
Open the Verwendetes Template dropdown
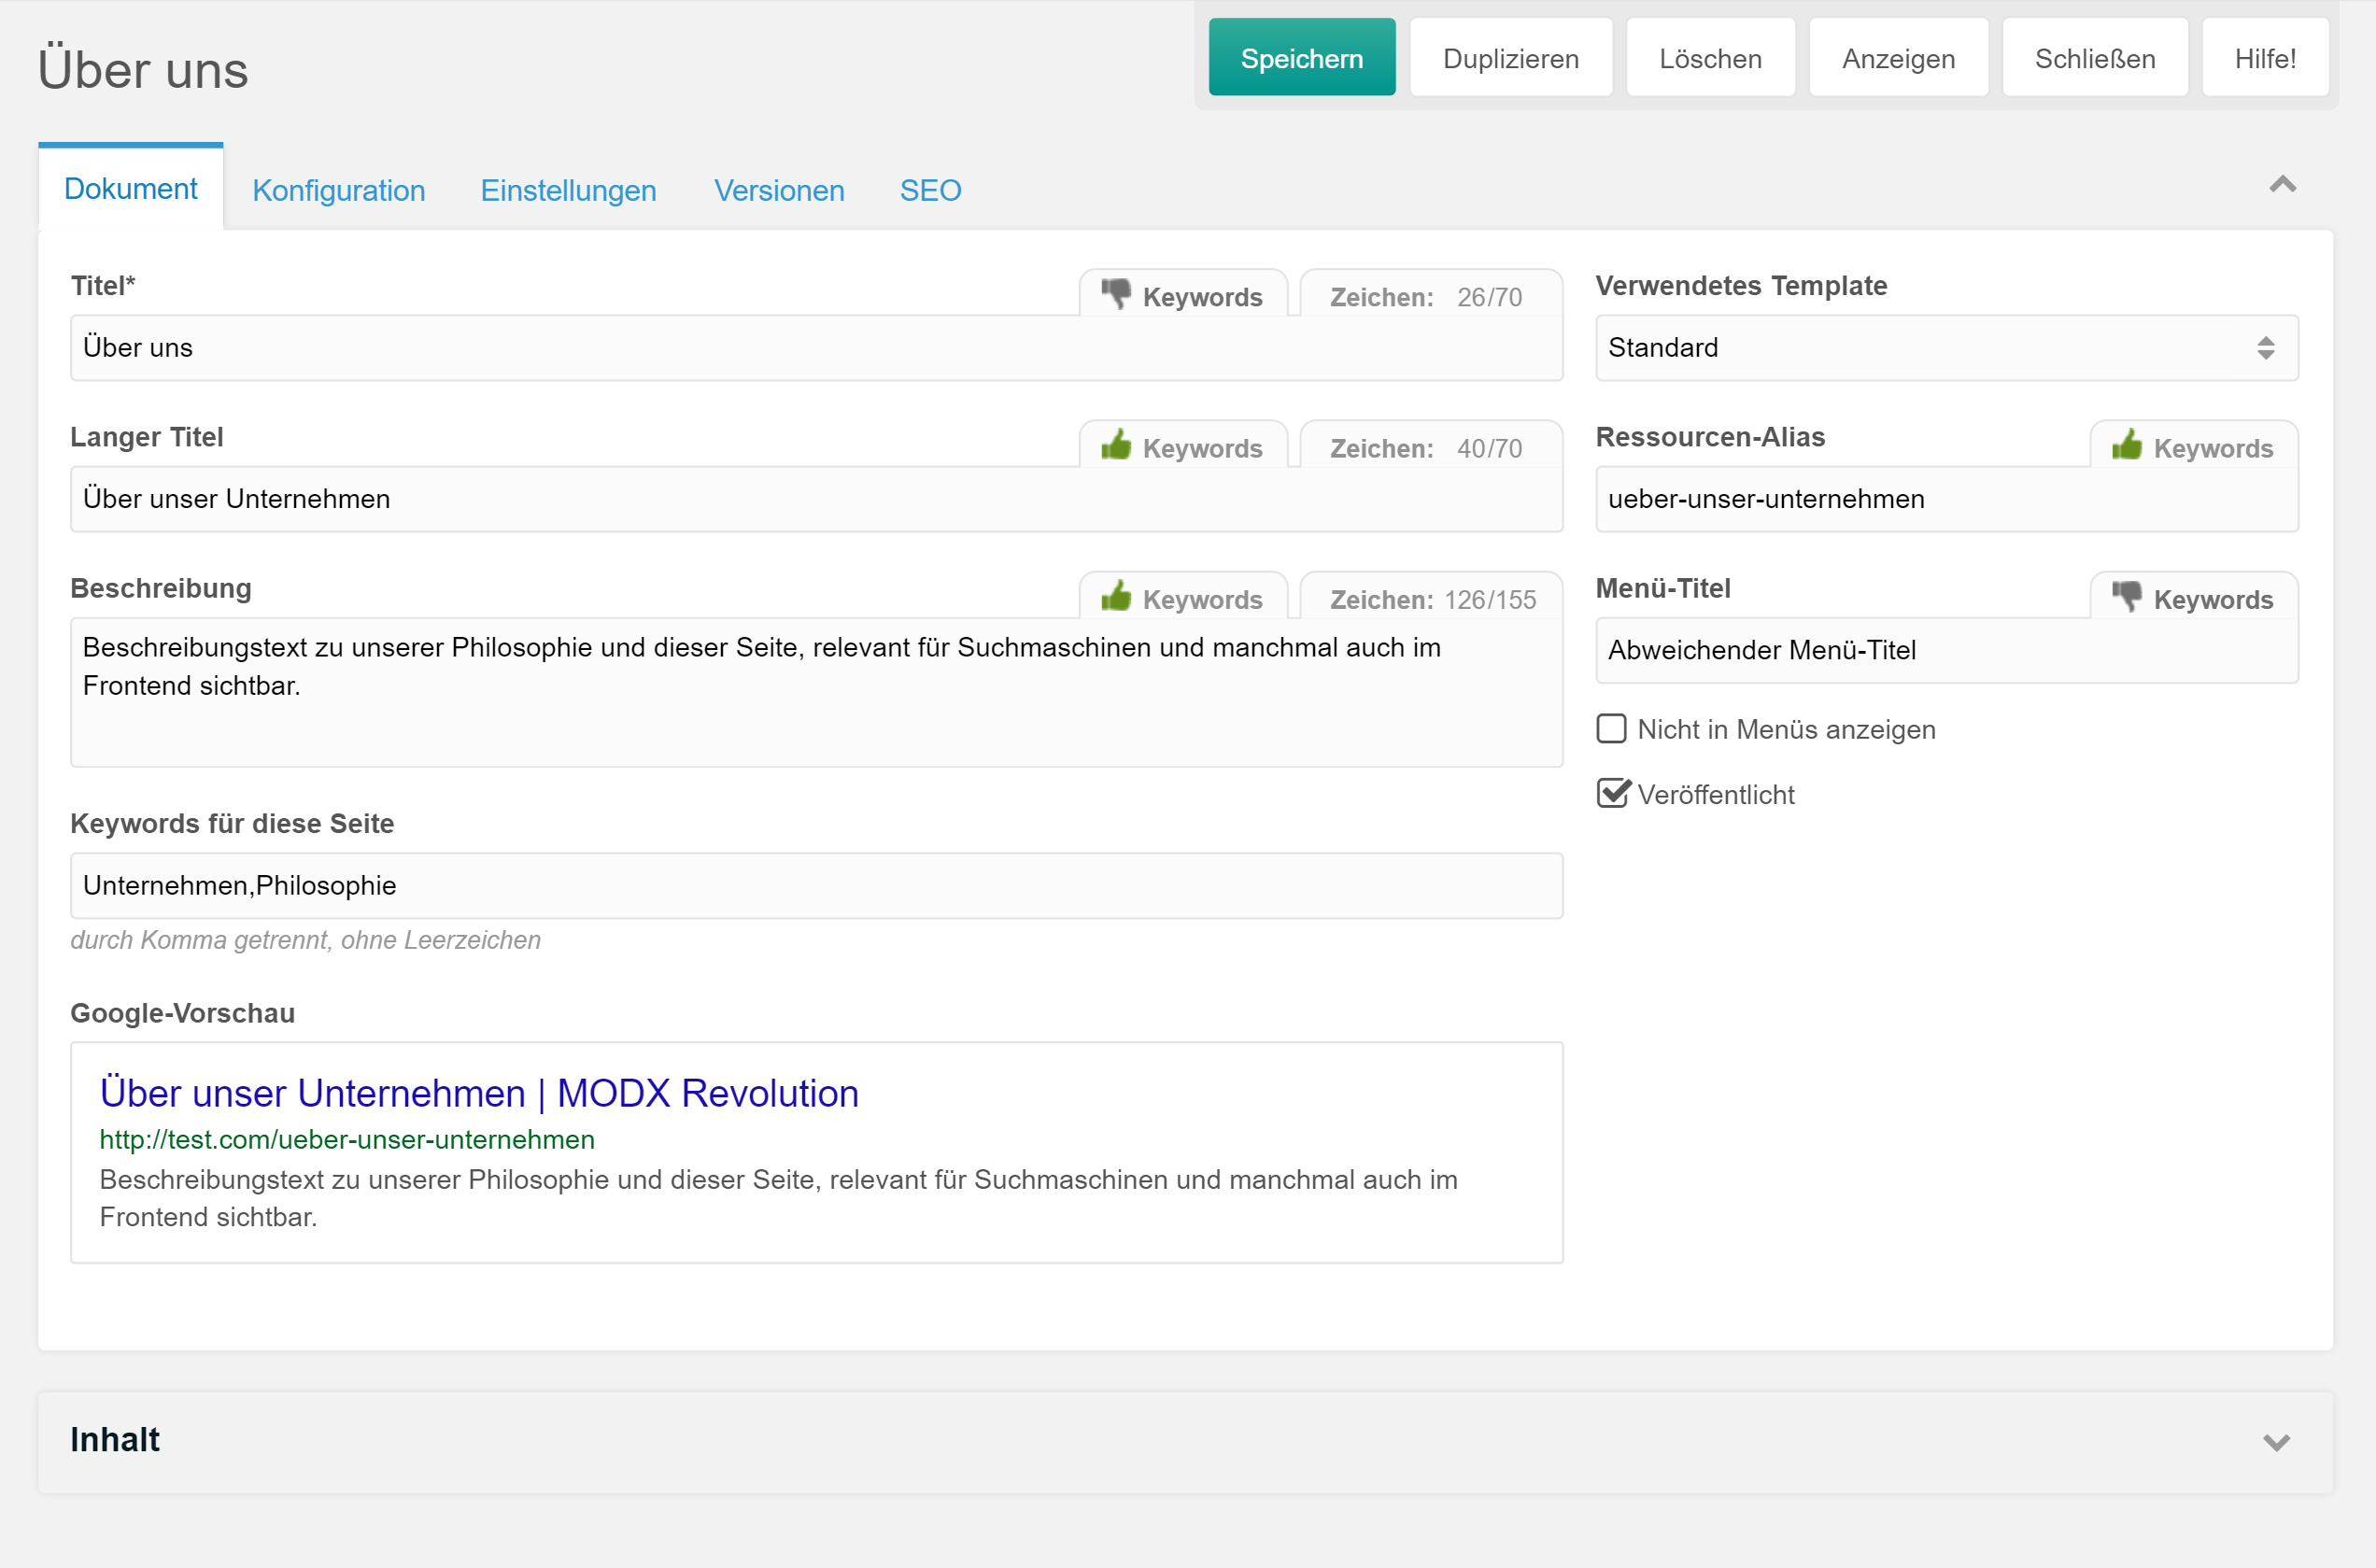point(1945,348)
